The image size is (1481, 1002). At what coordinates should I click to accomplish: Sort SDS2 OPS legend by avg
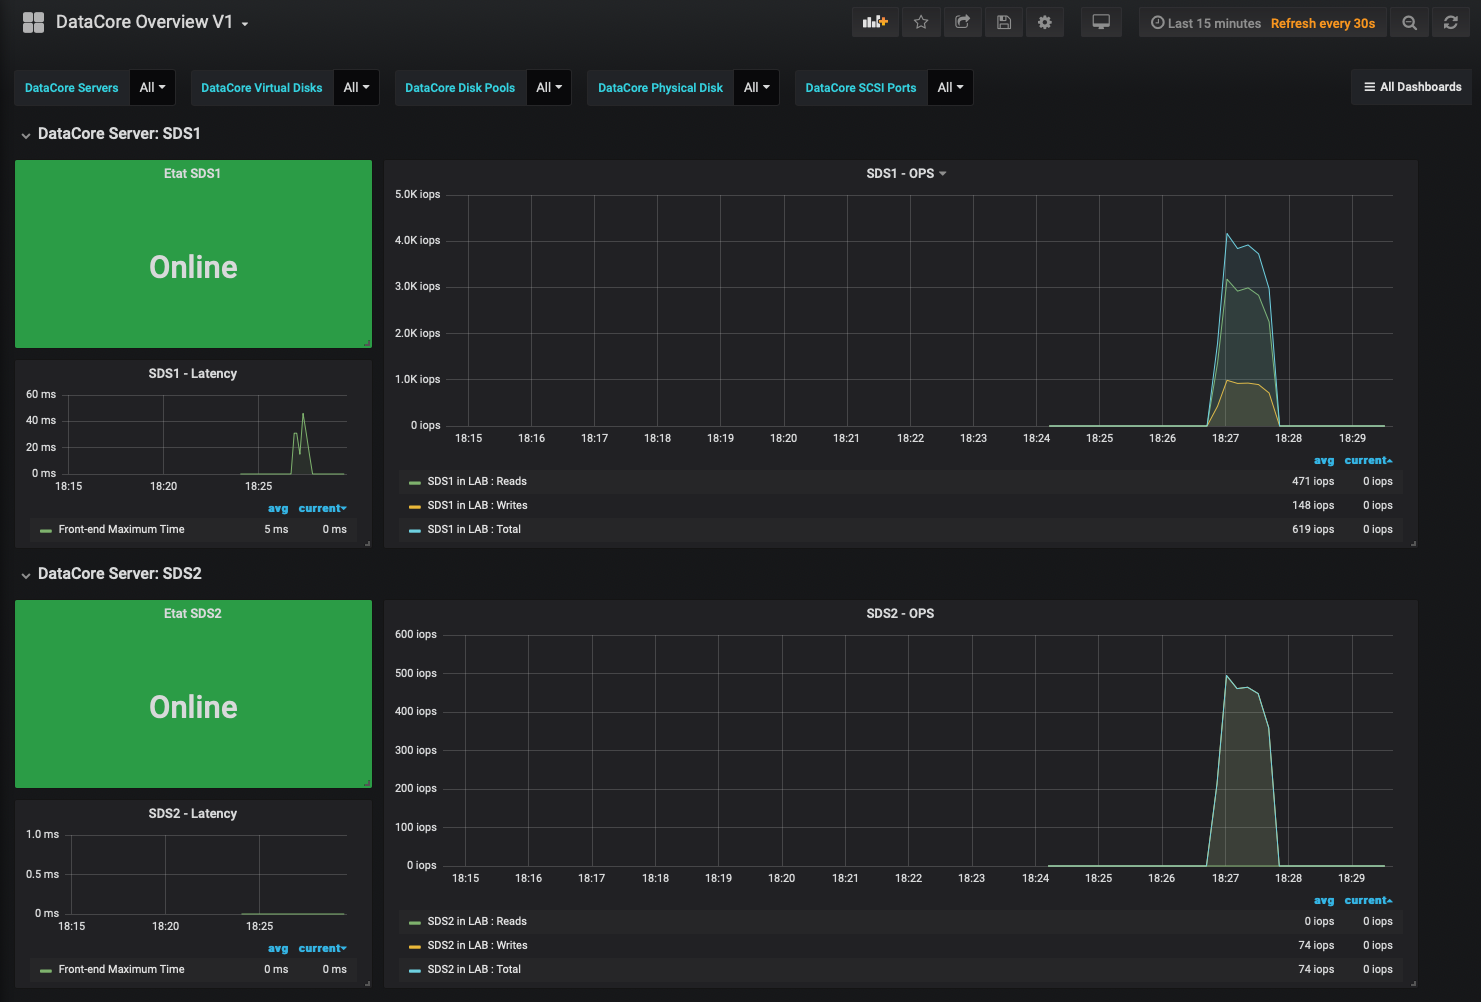[1323, 901]
